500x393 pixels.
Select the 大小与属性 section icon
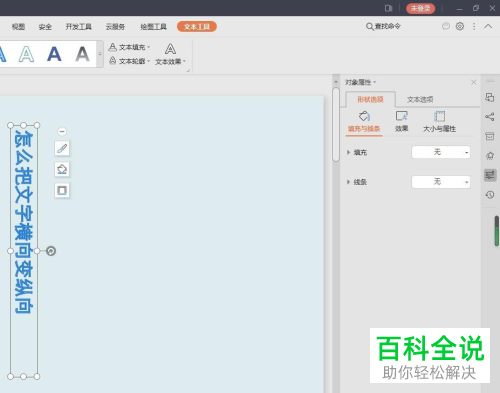439,122
